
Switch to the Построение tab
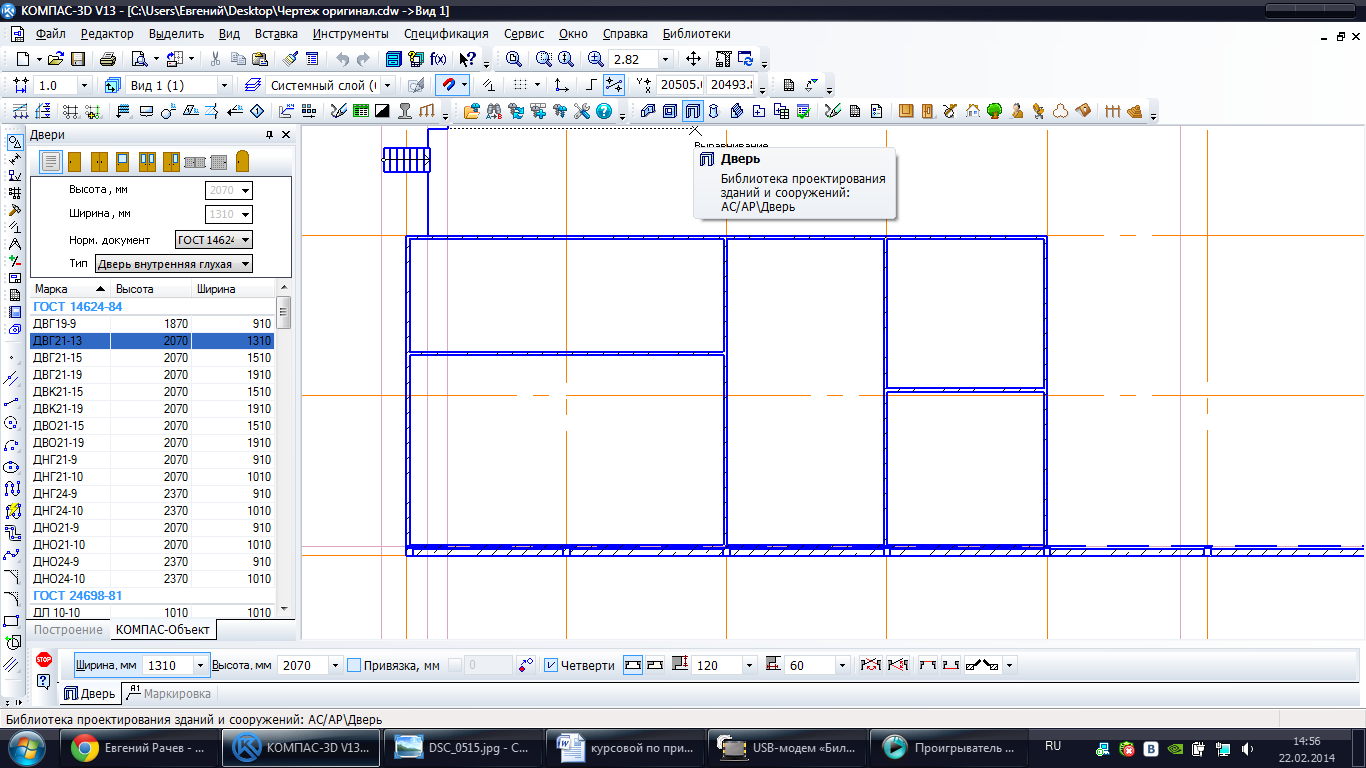[x=69, y=629]
